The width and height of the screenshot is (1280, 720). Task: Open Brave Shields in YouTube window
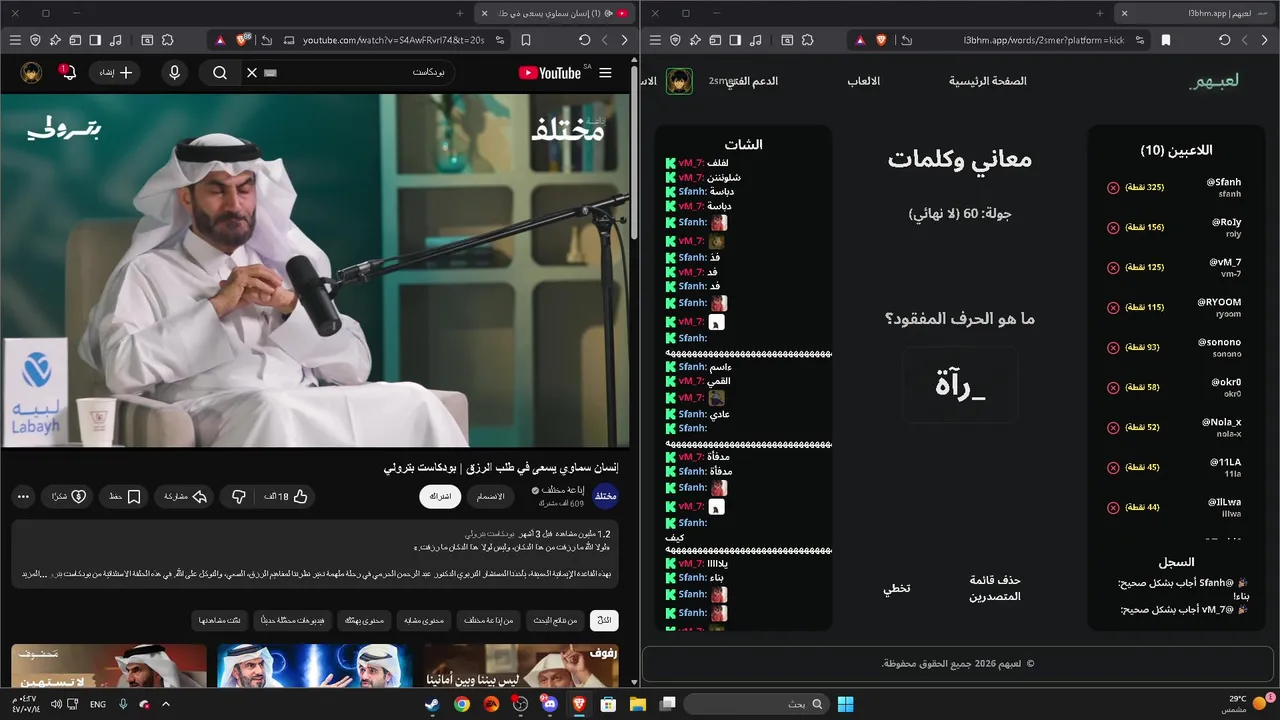click(x=241, y=40)
